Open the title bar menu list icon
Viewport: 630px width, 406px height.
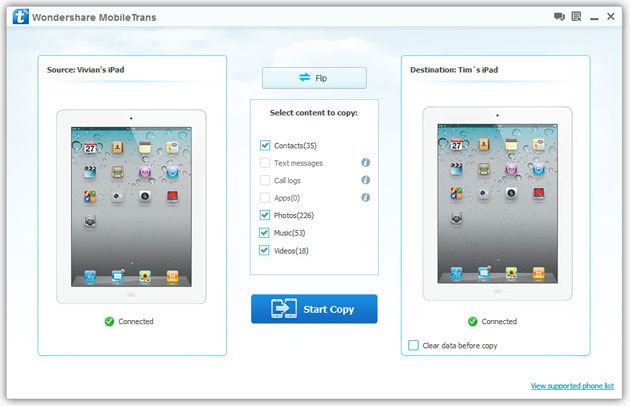tap(576, 16)
